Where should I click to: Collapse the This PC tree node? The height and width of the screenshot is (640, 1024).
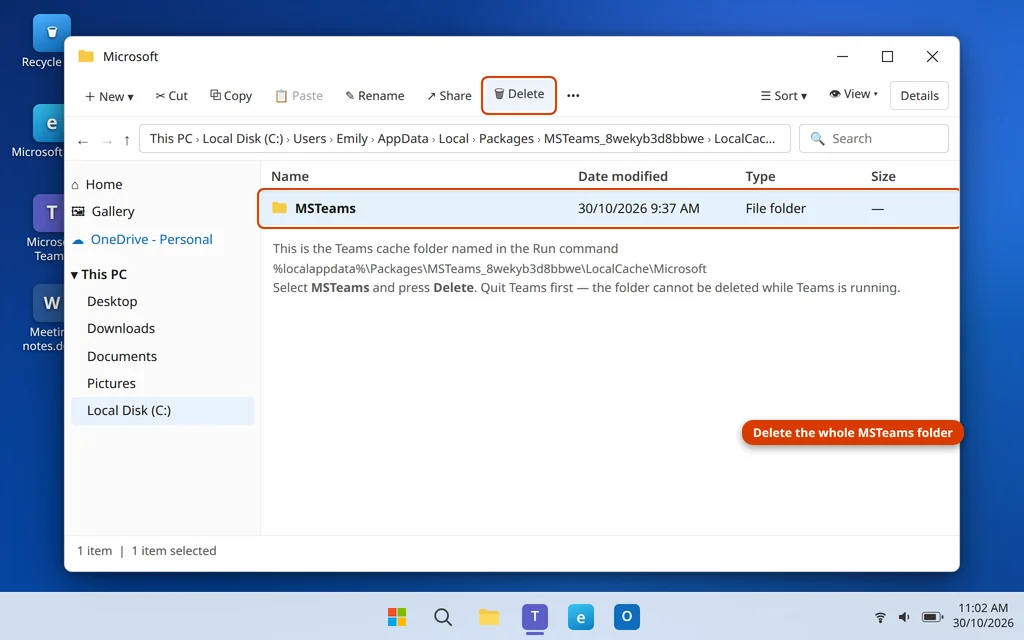click(74, 275)
